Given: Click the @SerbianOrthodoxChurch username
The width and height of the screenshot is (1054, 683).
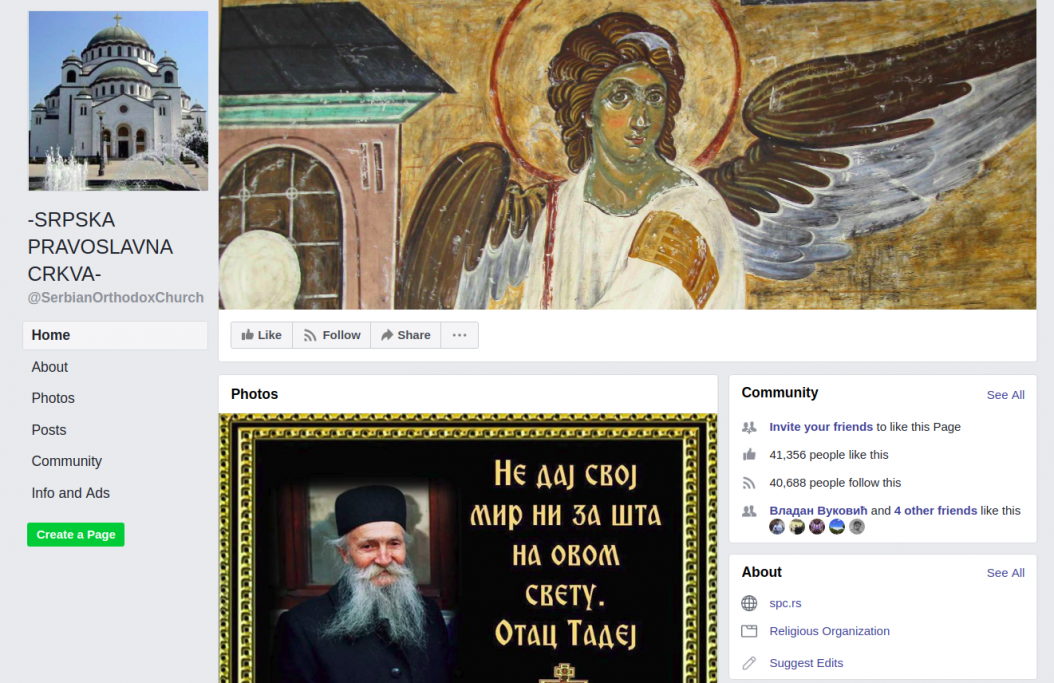Looking at the screenshot, I should (116, 298).
